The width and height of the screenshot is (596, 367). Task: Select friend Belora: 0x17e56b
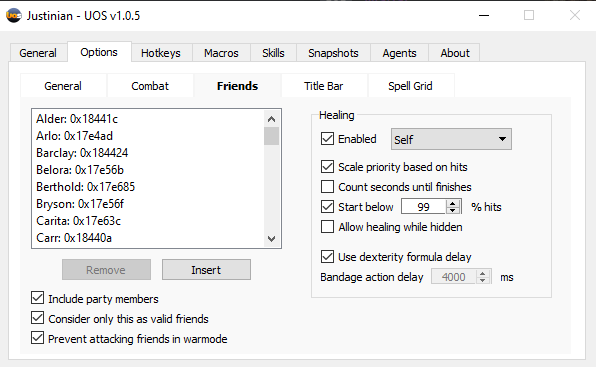tap(148, 170)
